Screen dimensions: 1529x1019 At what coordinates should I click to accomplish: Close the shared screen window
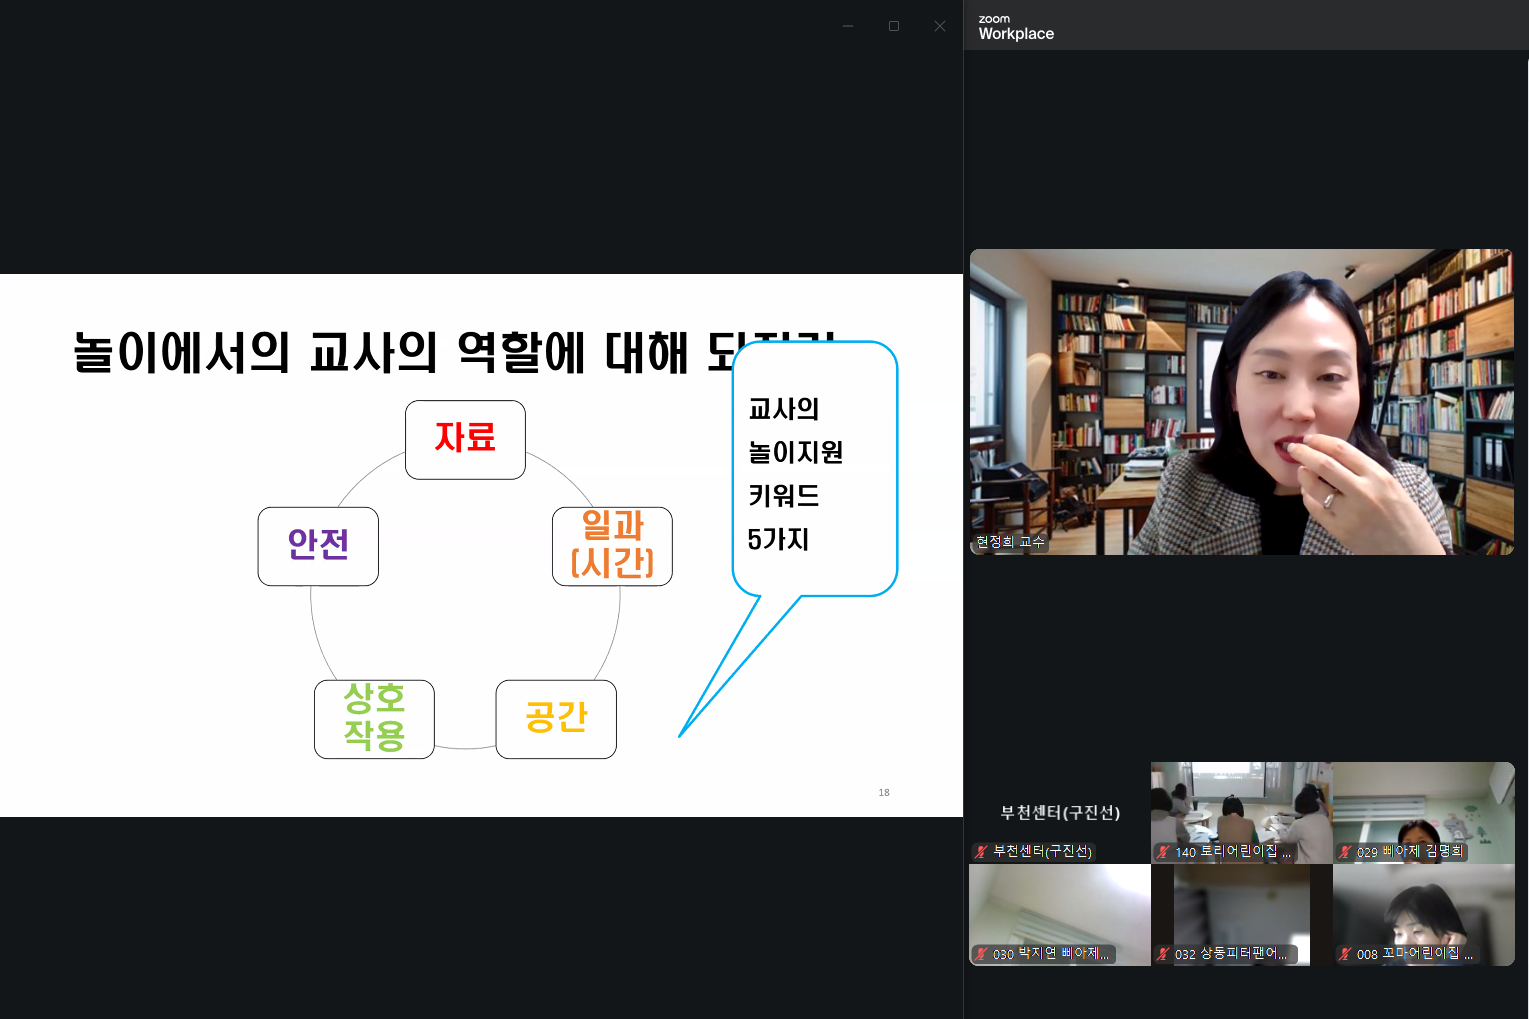[940, 26]
